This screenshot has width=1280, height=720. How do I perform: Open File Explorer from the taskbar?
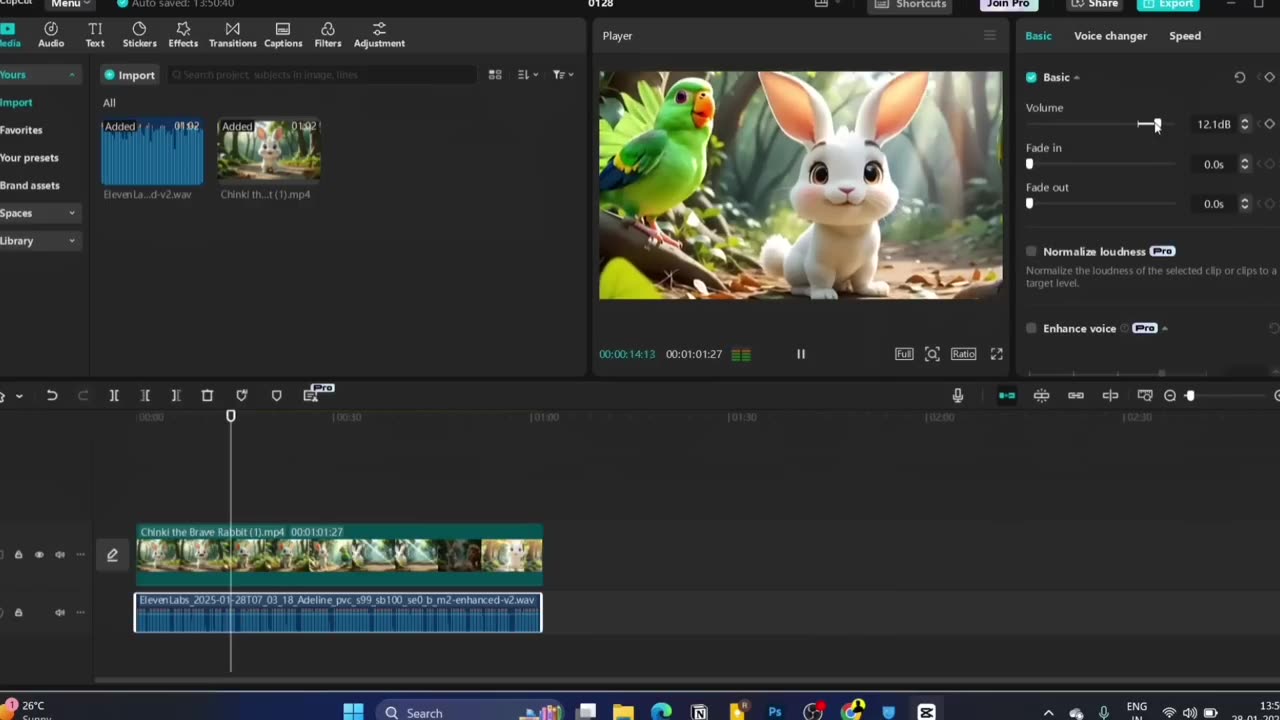point(623,712)
